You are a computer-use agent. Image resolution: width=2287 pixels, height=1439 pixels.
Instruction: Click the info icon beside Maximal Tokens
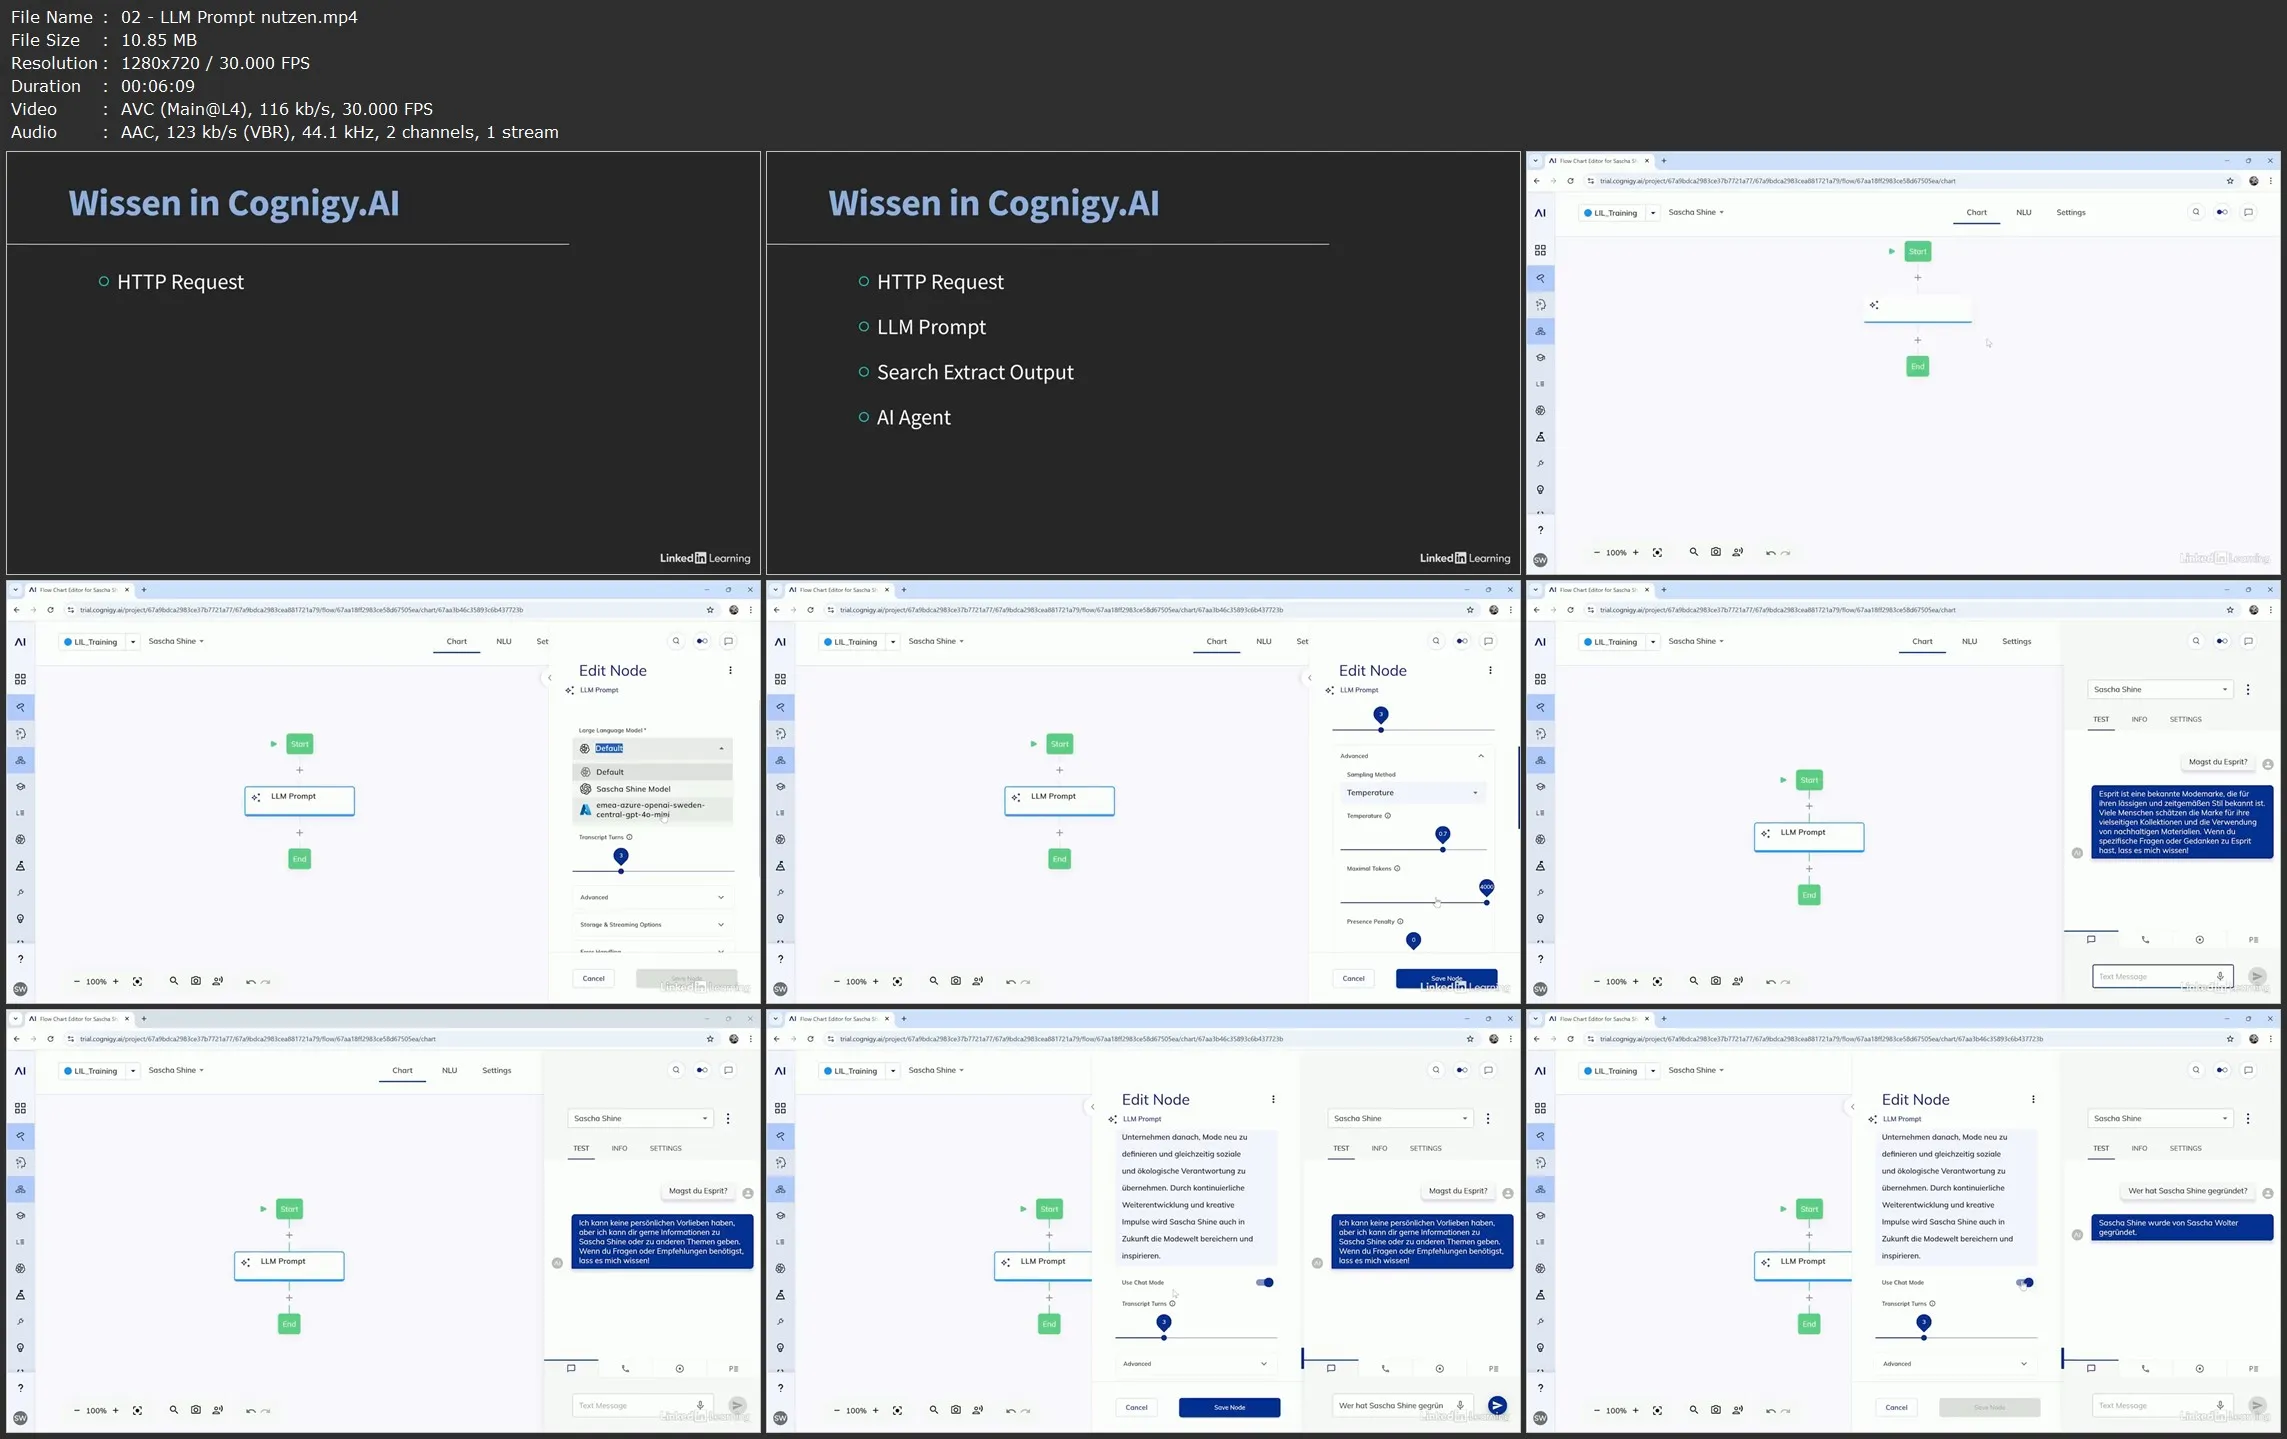(x=1397, y=868)
